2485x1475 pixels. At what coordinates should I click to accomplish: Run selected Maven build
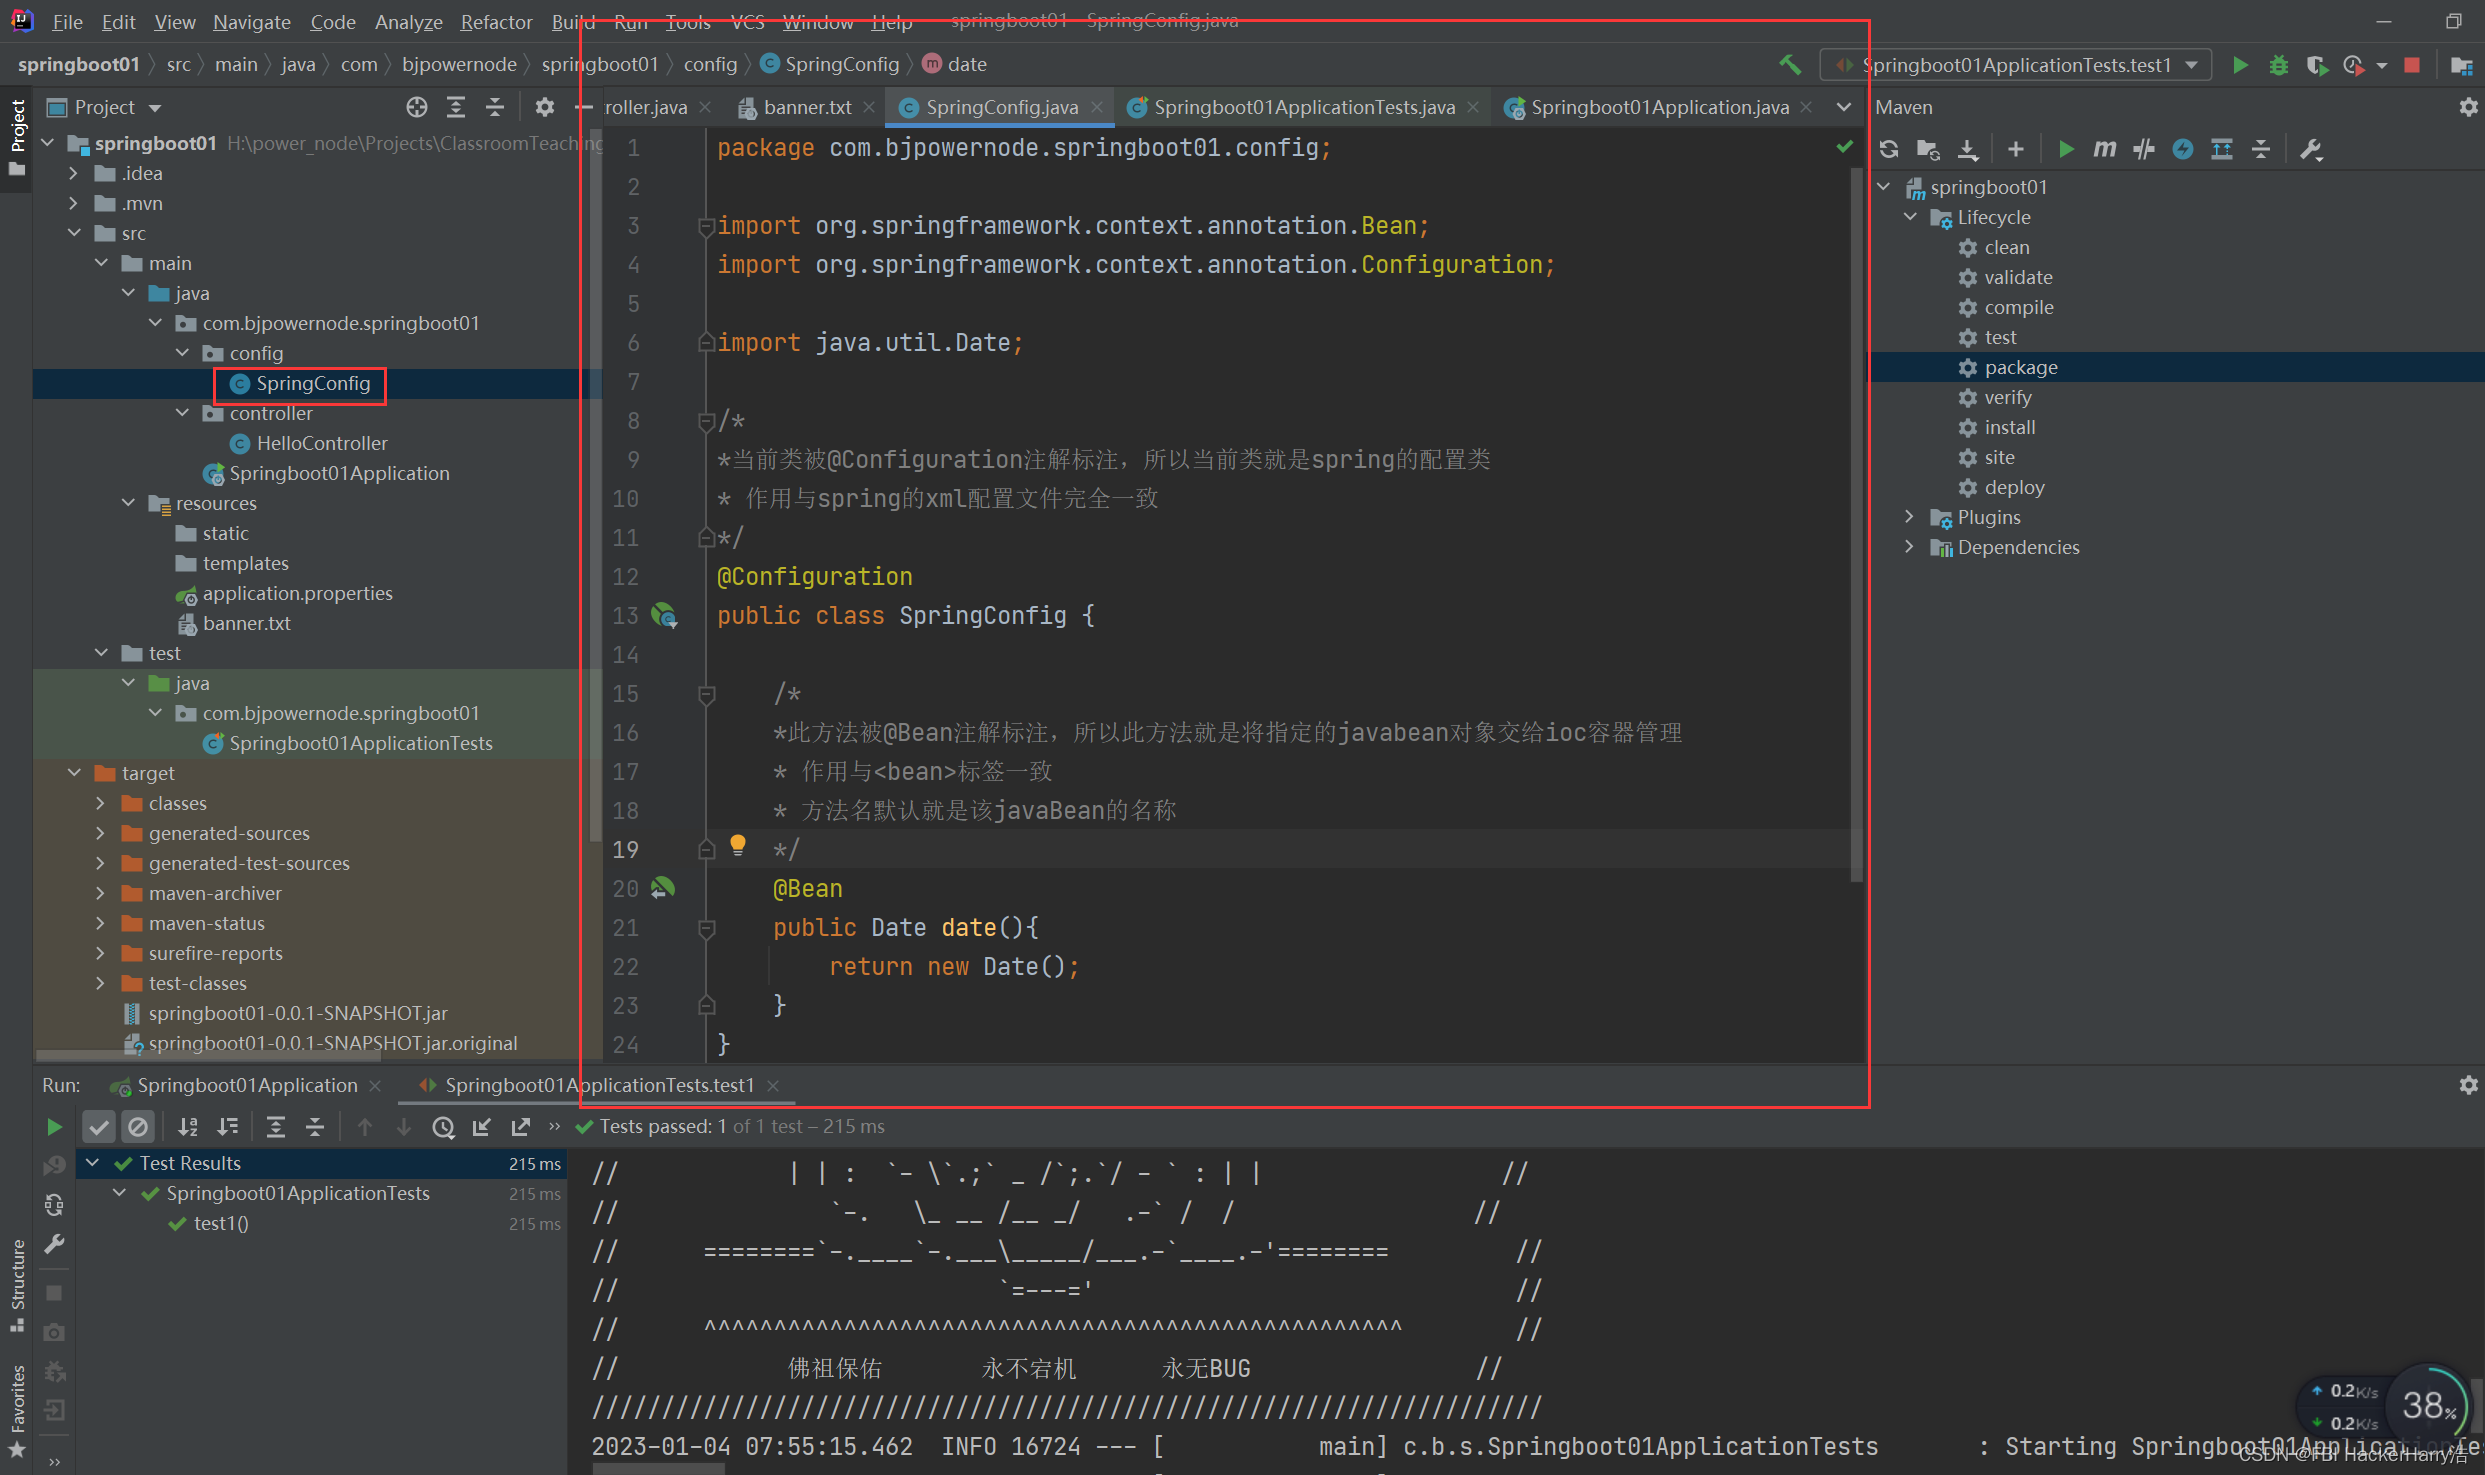point(2065,149)
